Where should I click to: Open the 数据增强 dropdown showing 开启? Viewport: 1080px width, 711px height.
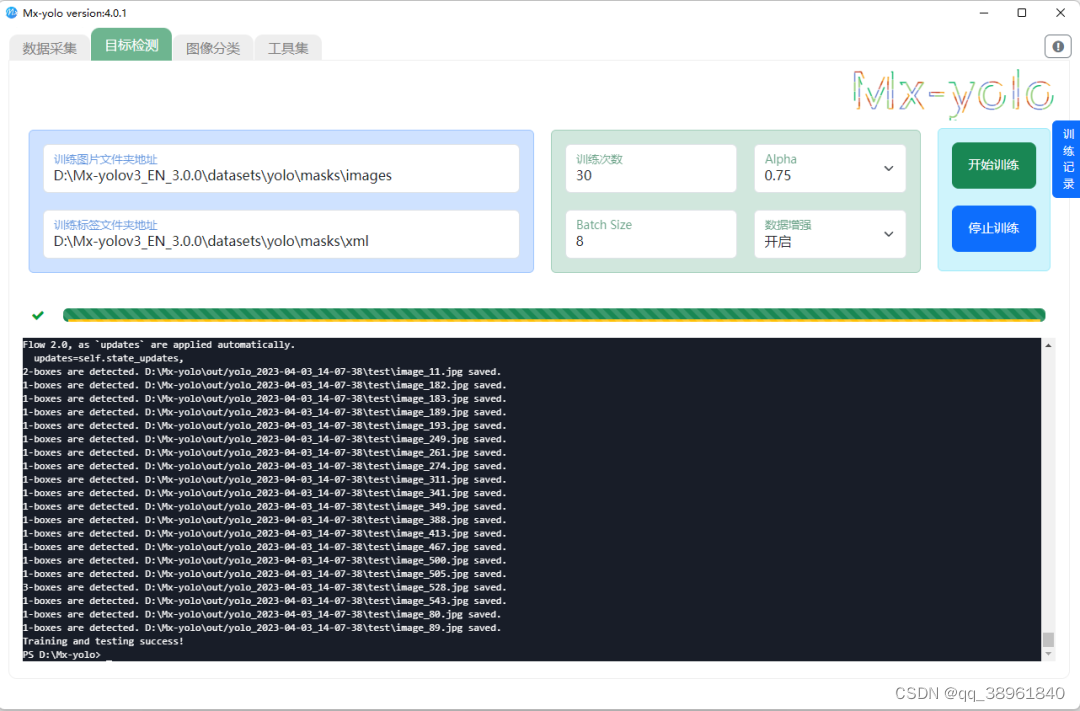(829, 234)
